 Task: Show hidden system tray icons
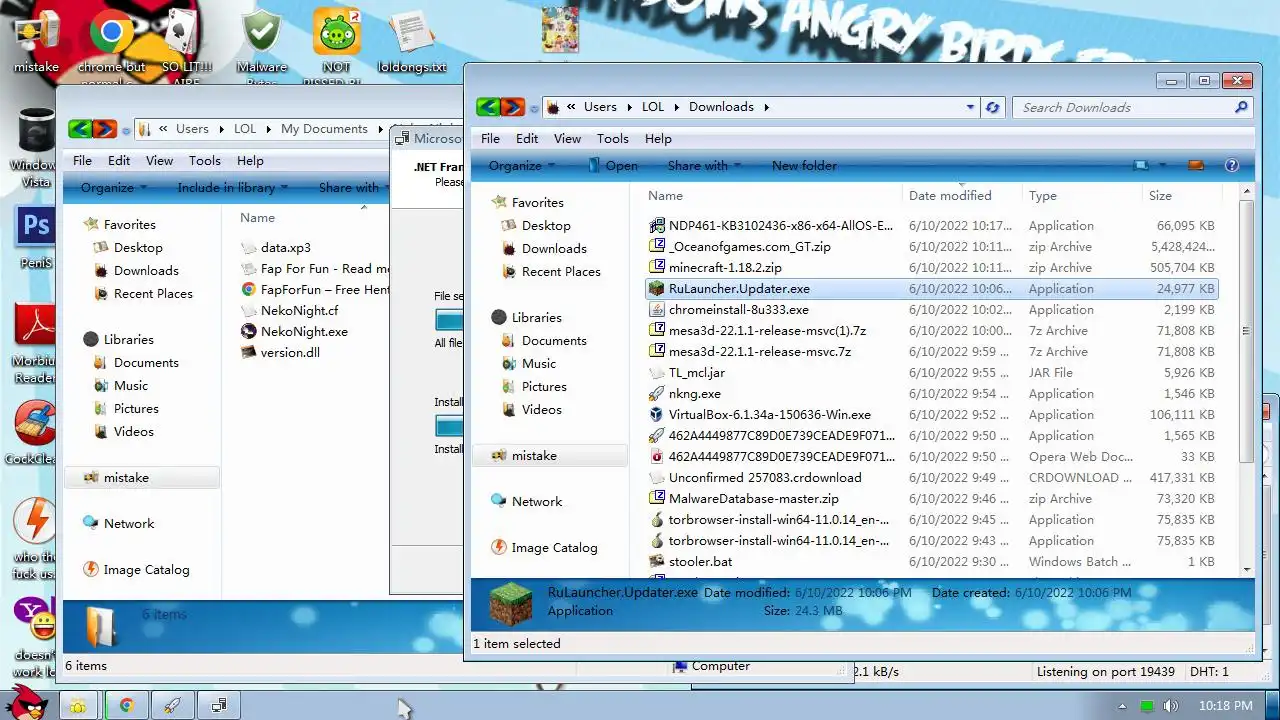[1124, 706]
